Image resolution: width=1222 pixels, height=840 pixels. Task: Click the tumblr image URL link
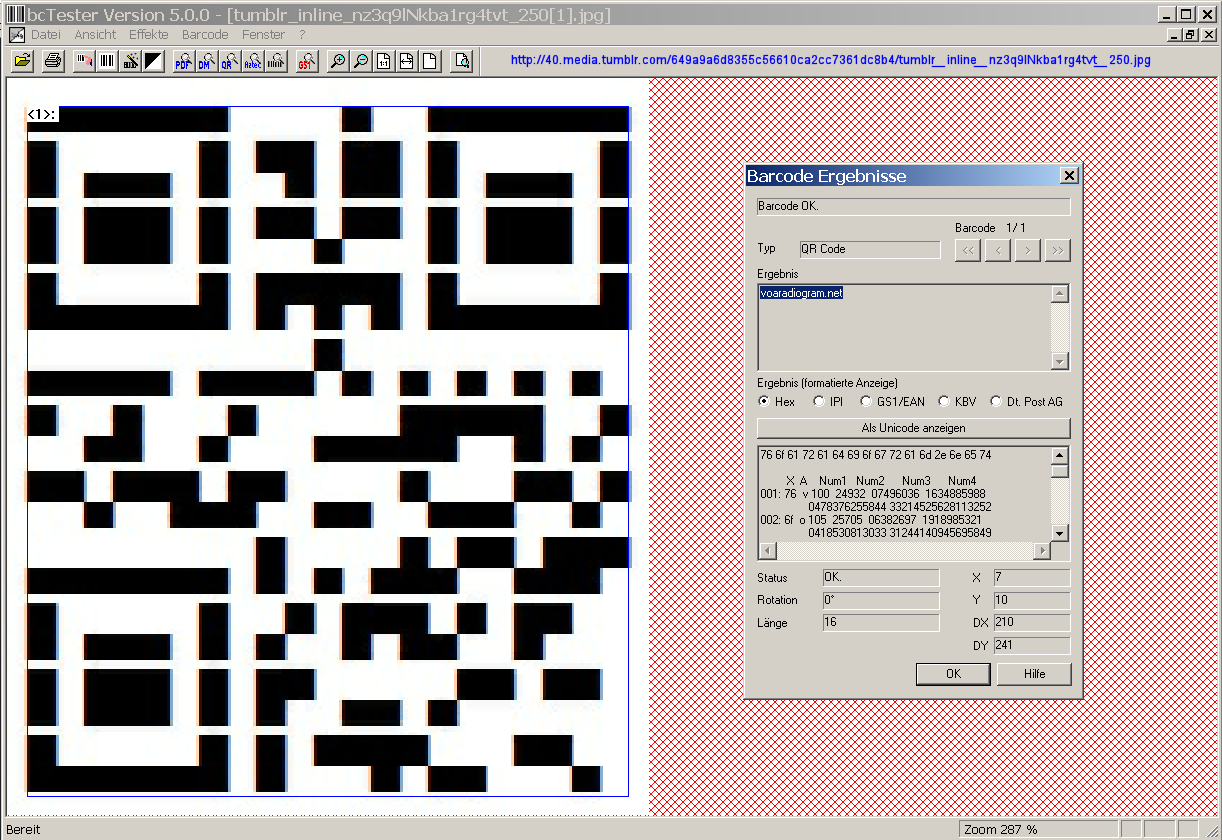830,60
